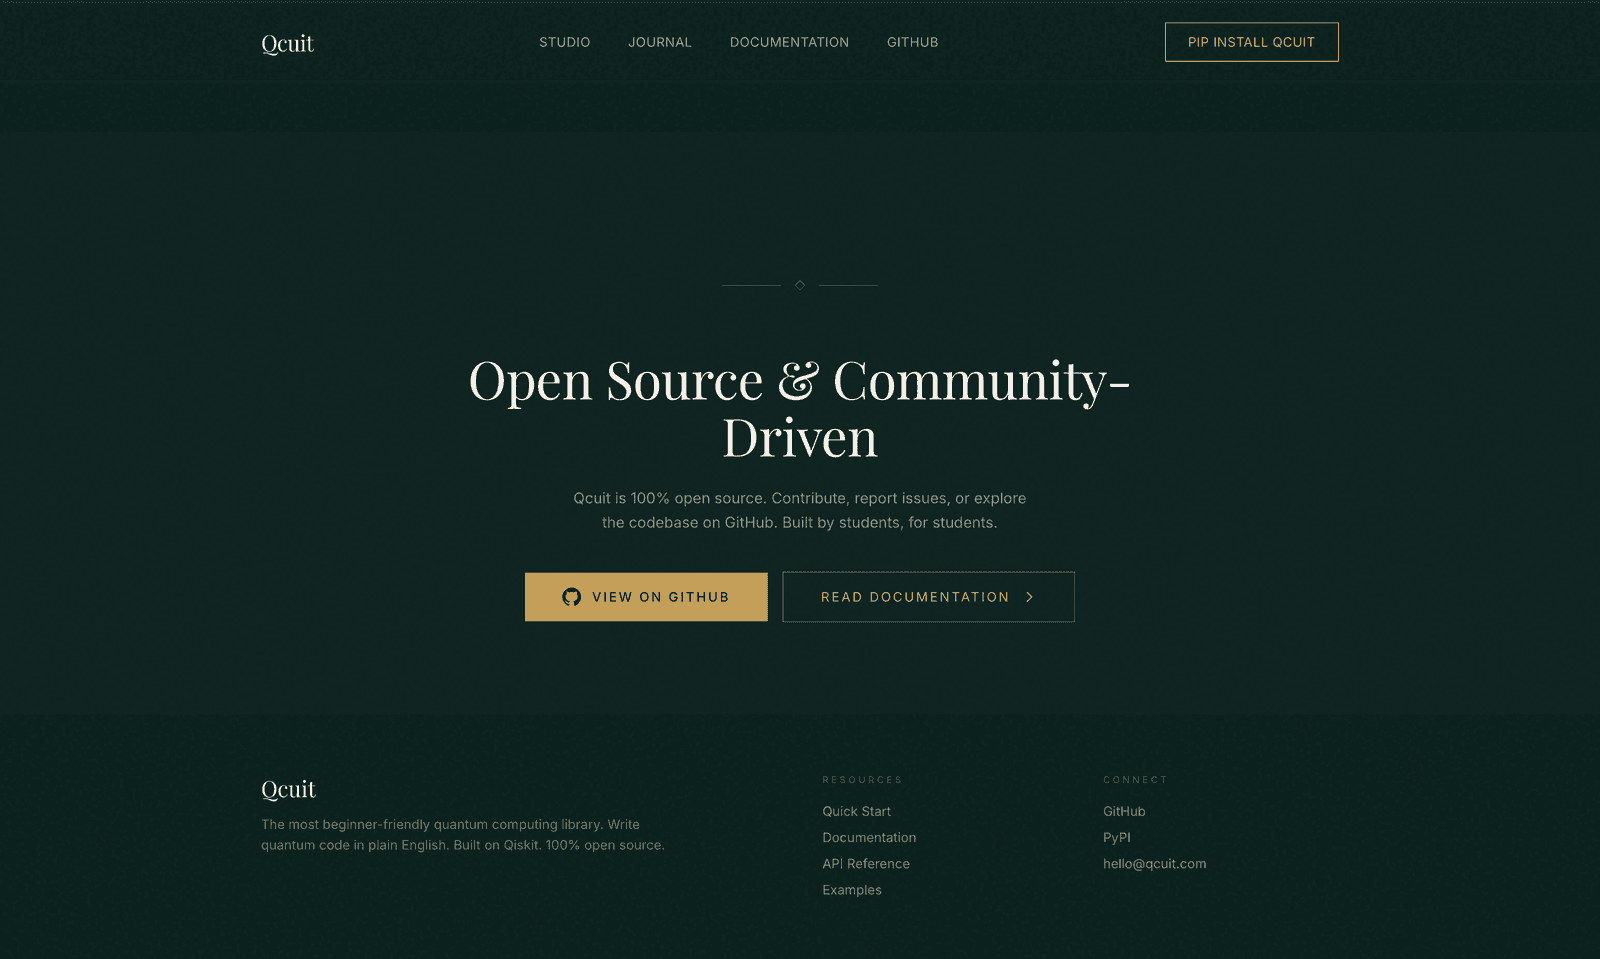Click the "Open Source & Community-Driven" heading

tap(800, 409)
